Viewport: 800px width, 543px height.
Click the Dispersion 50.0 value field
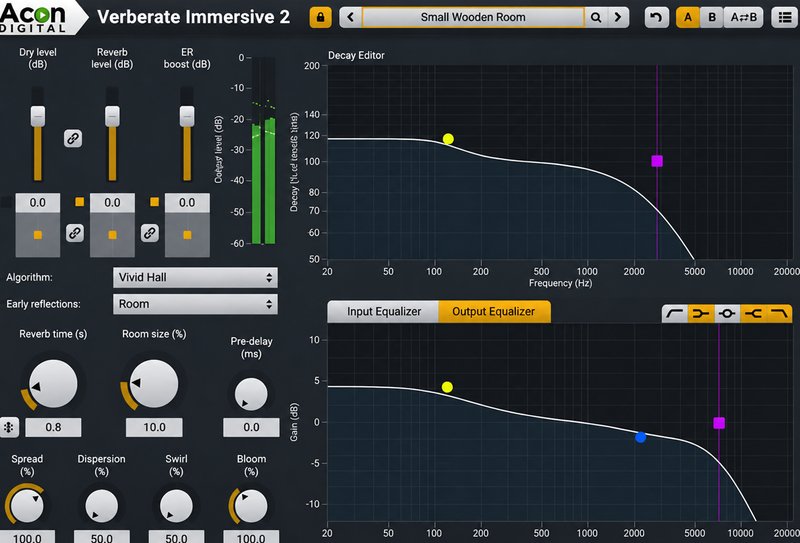coord(102,537)
